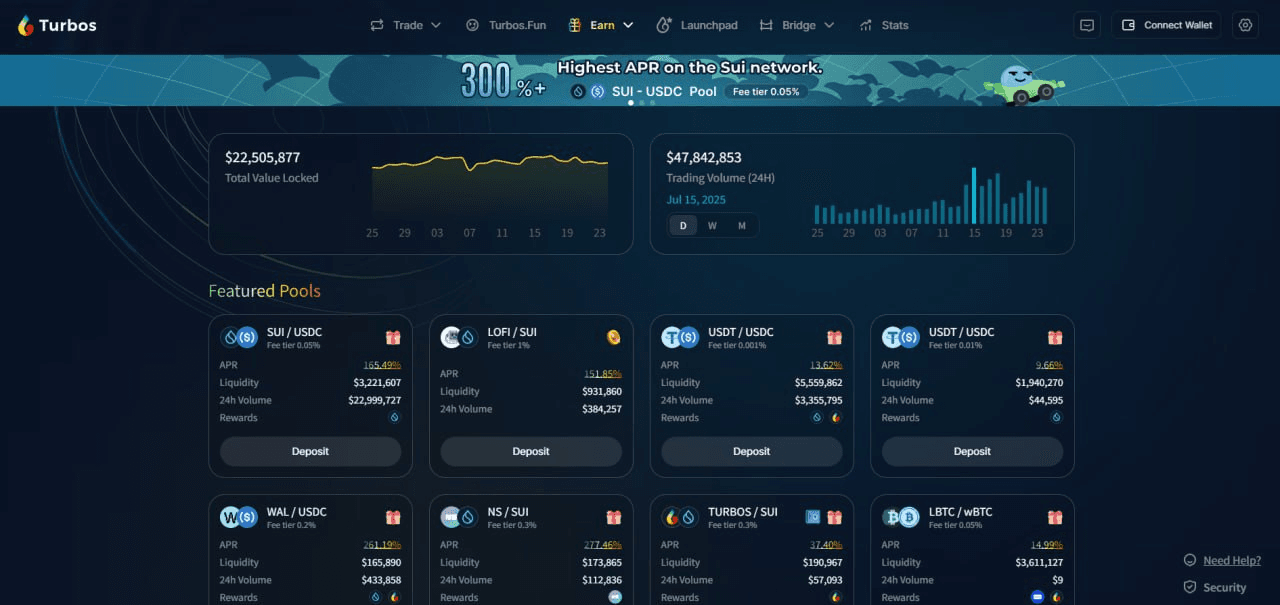
Task: Click the 165.49% APR value
Action: click(382, 365)
